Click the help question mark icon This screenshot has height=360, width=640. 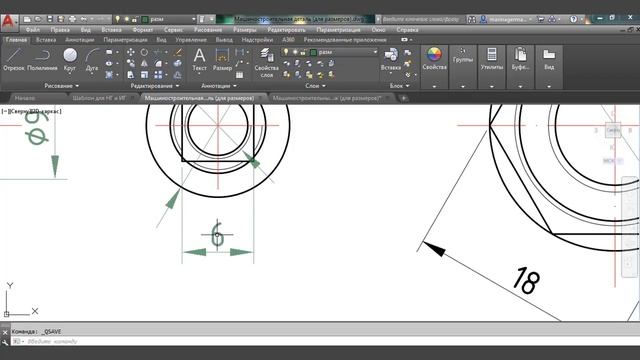click(x=573, y=19)
